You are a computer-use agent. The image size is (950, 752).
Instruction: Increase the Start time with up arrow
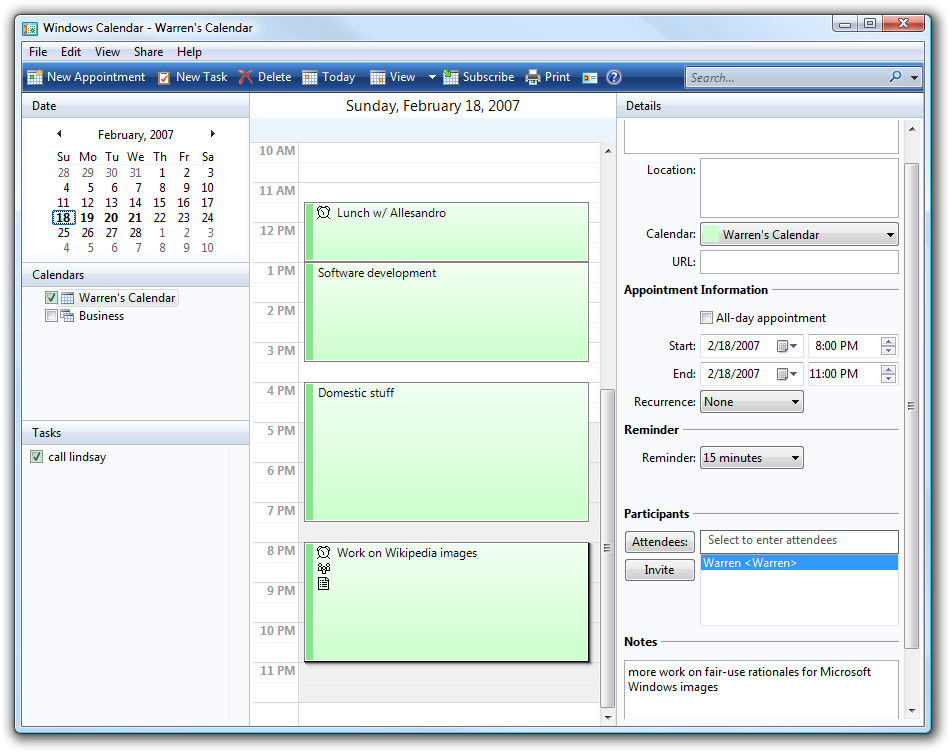(x=888, y=341)
